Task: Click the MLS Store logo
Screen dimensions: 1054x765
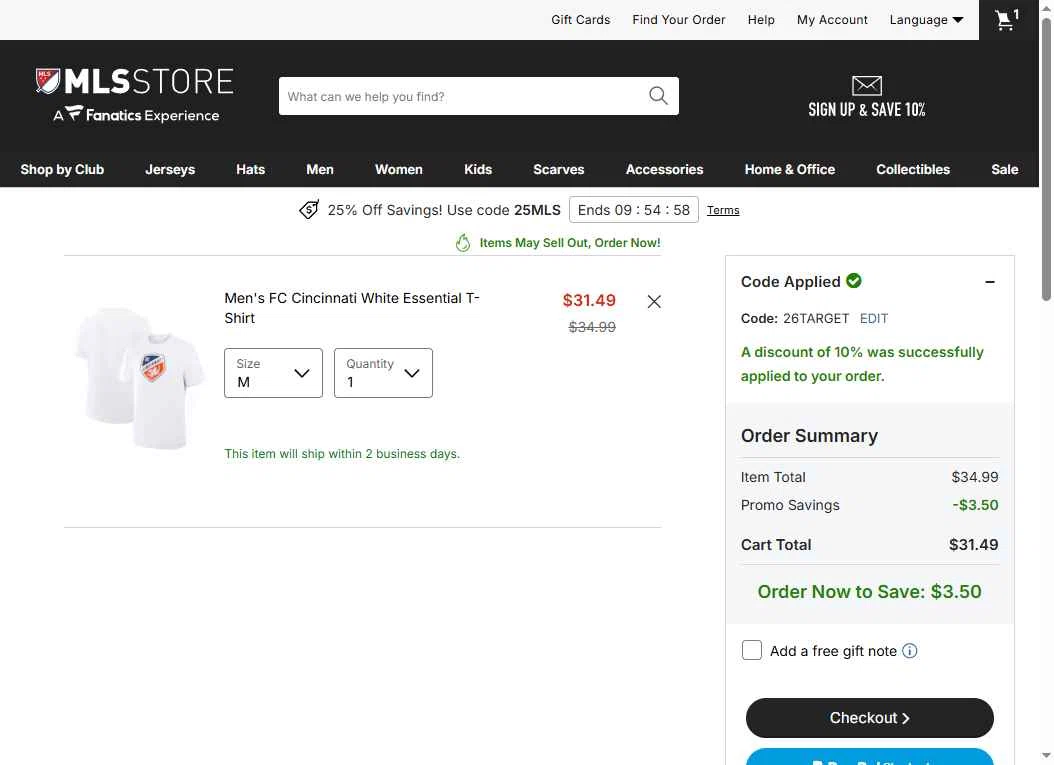Action: point(134,95)
